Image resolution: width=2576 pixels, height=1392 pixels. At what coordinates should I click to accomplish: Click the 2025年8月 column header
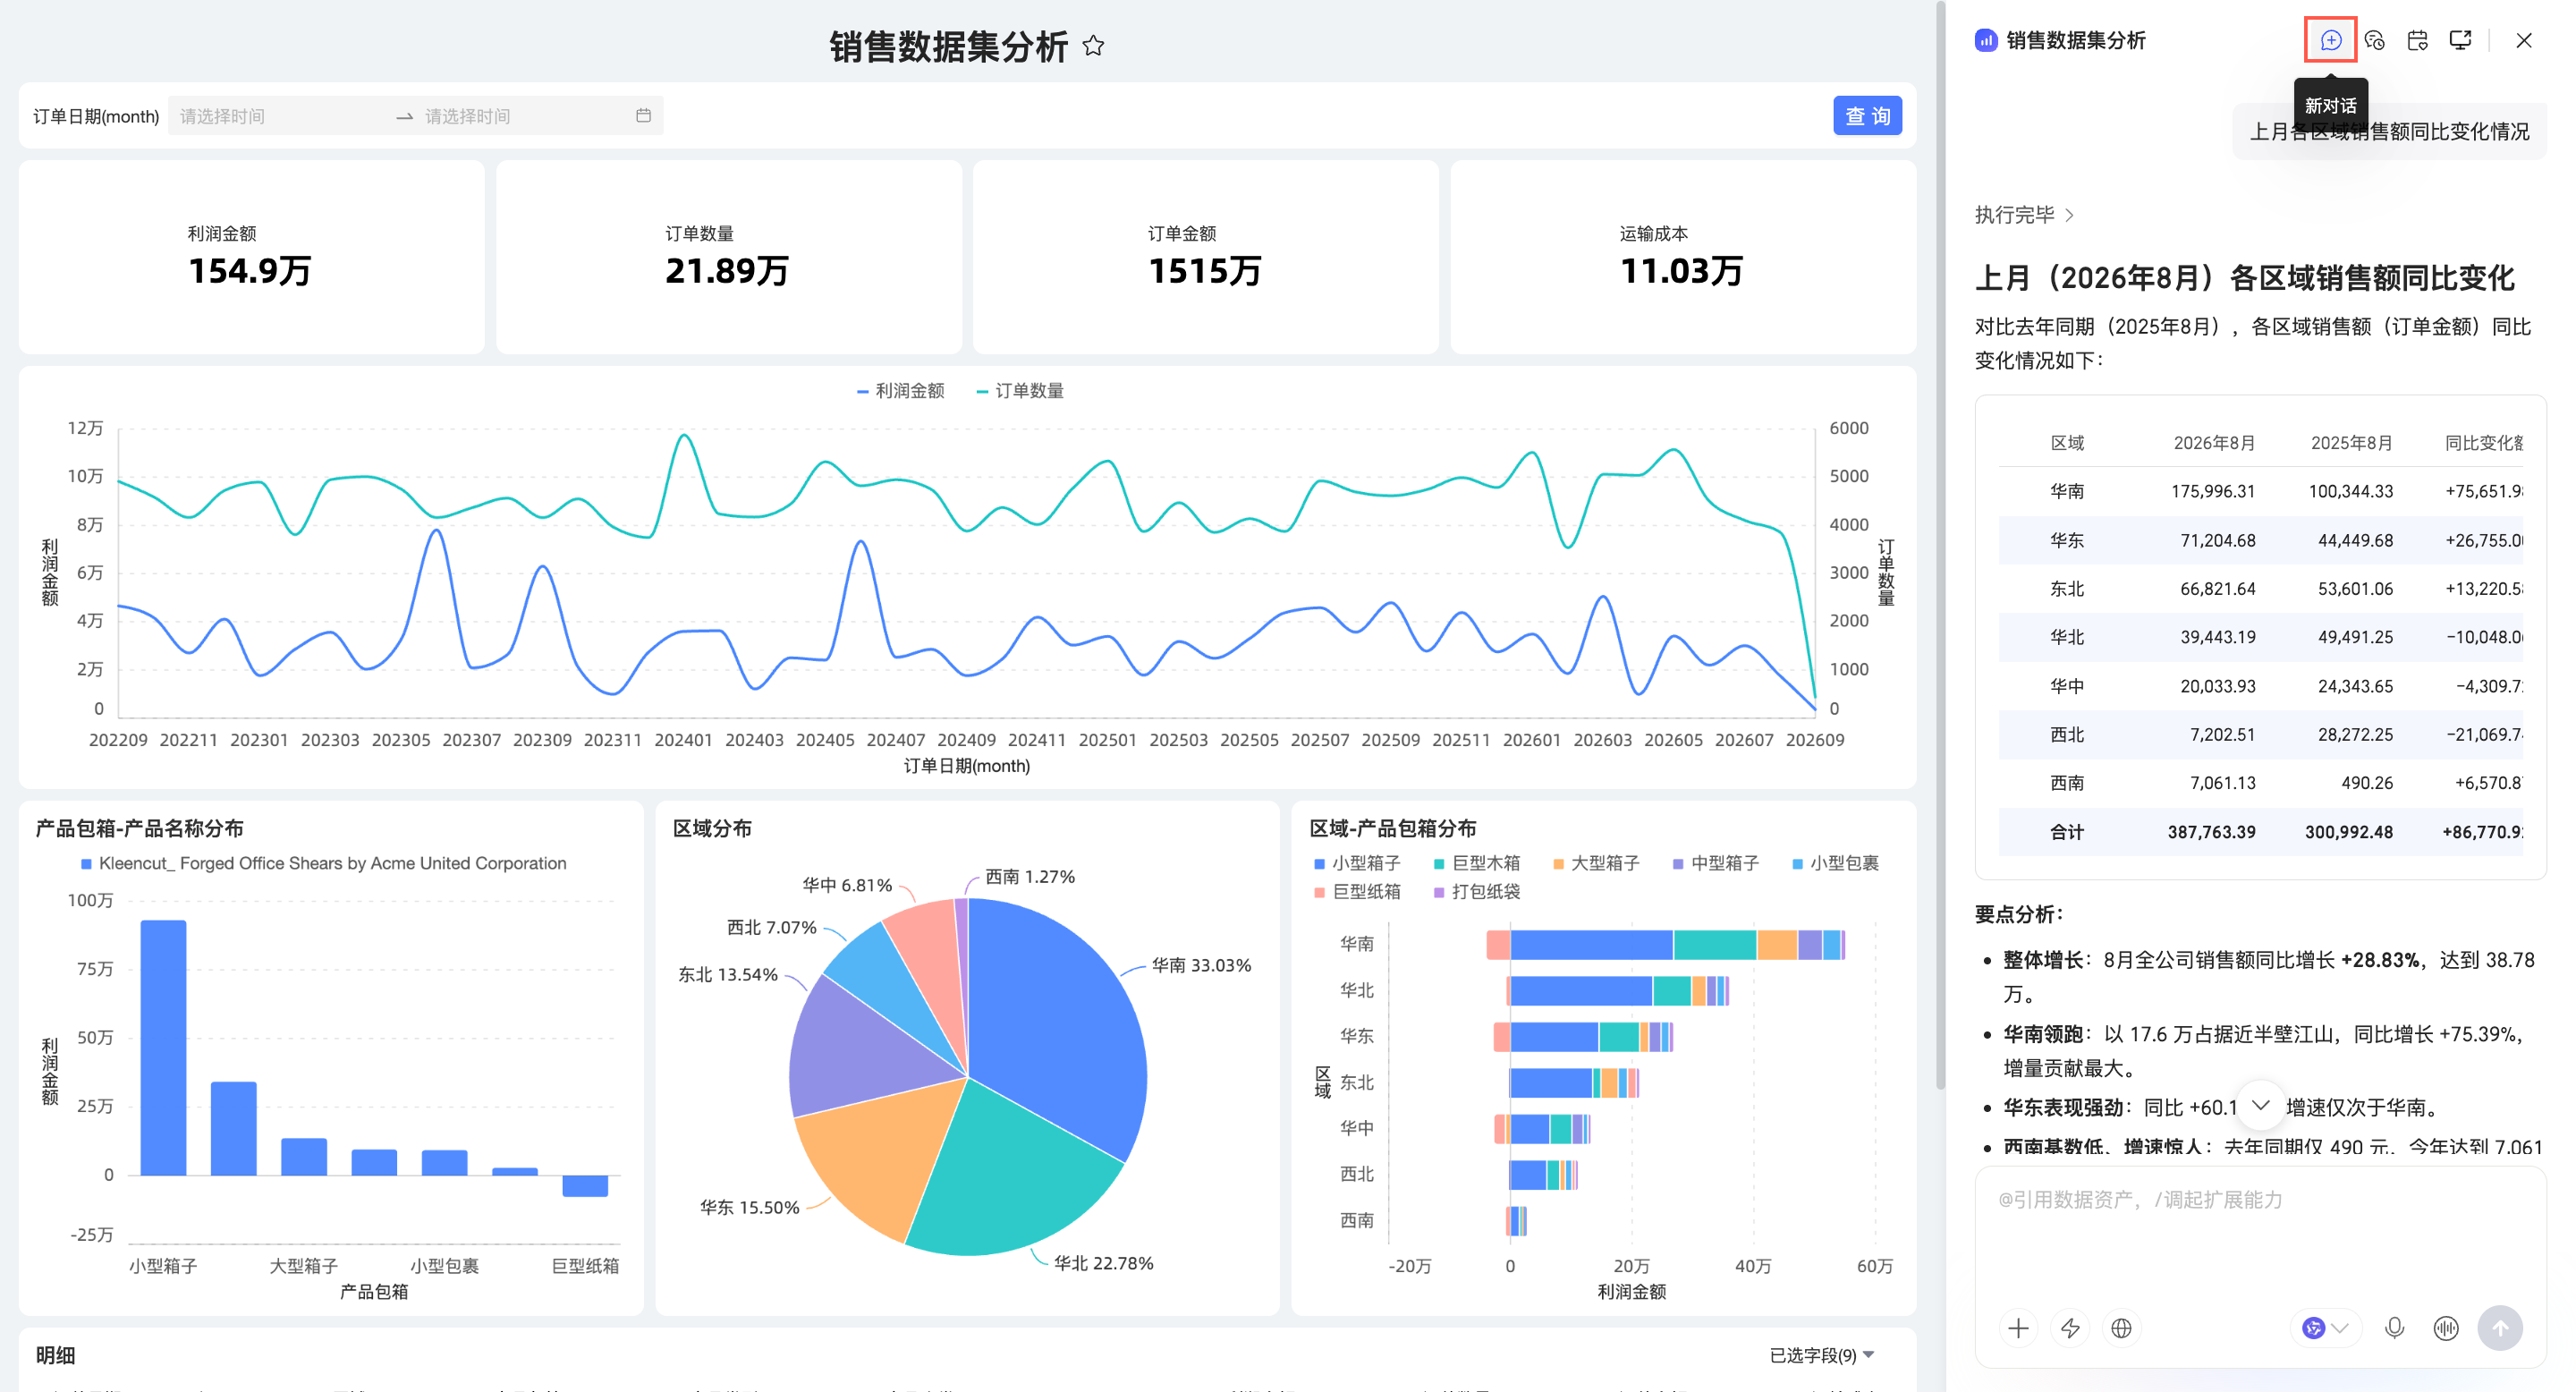pyautogui.click(x=2351, y=442)
